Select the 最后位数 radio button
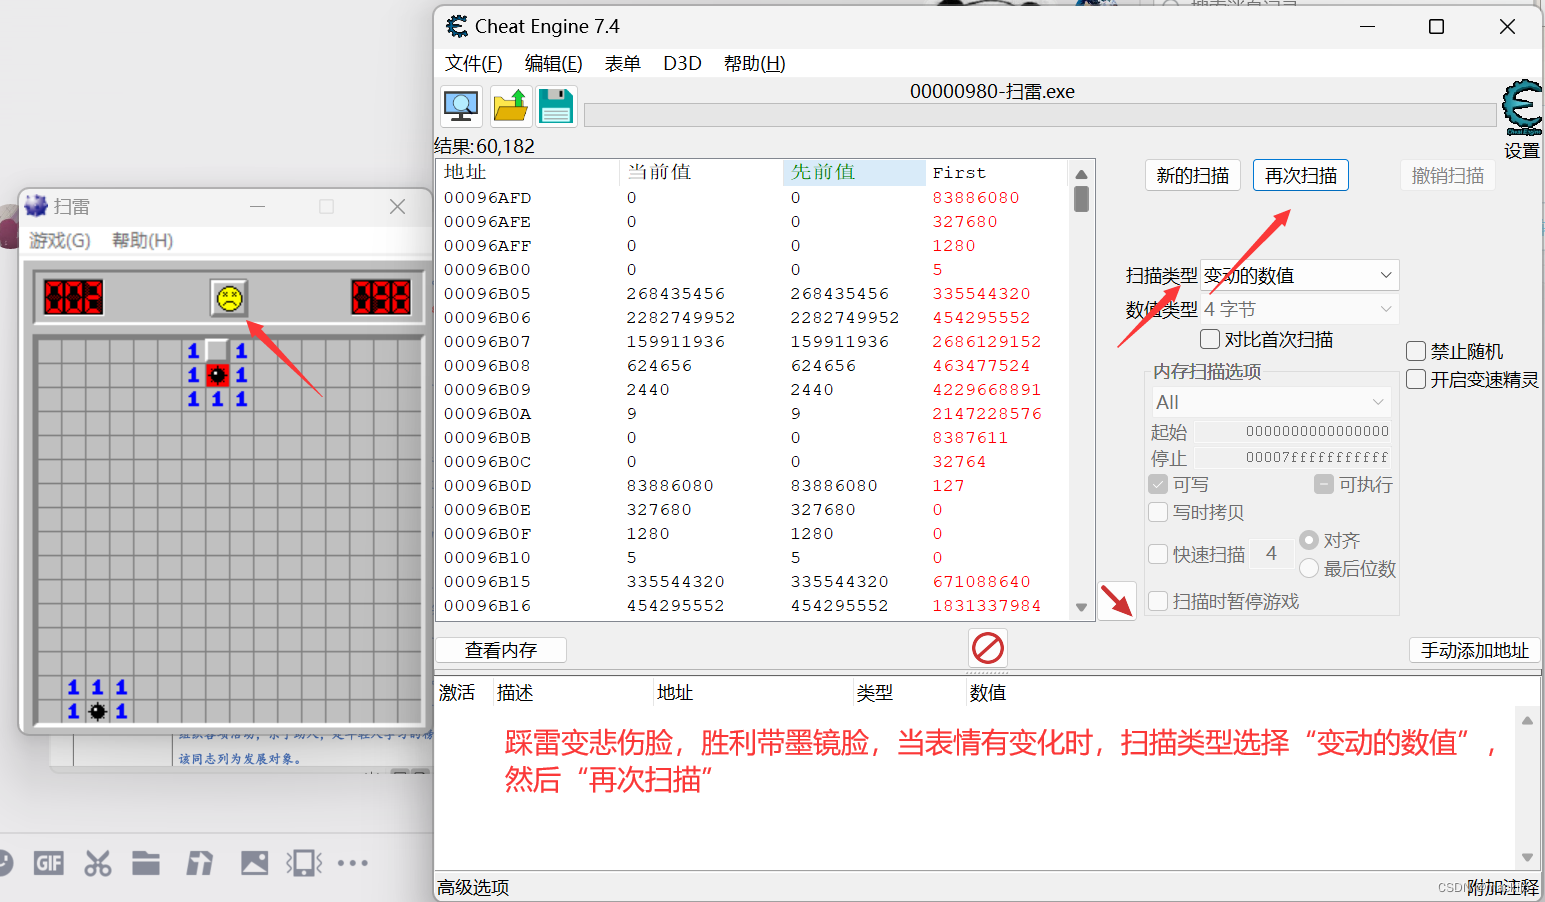Image resolution: width=1545 pixels, height=902 pixels. pos(1309,568)
